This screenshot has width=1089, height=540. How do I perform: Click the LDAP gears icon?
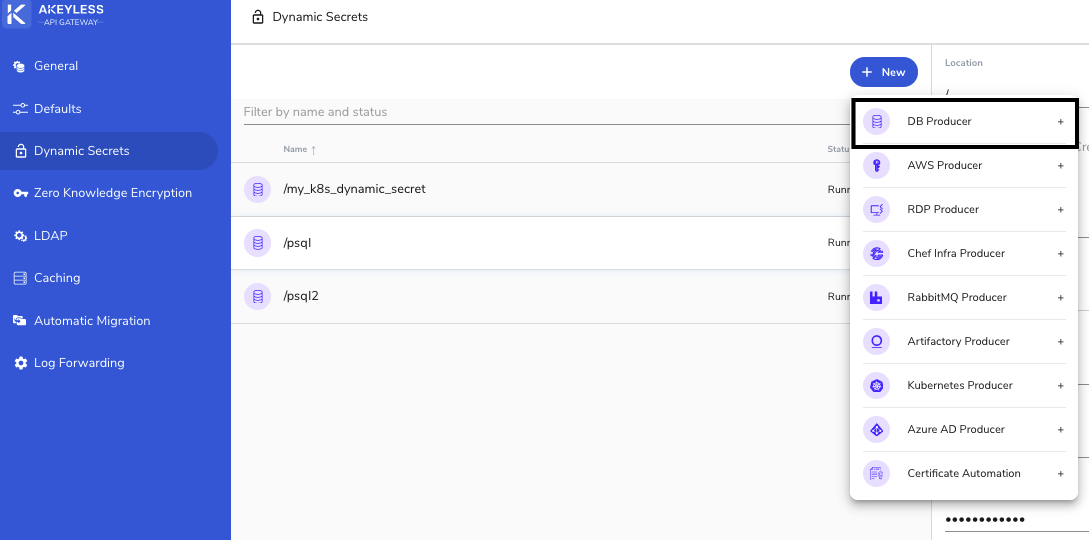pyautogui.click(x=21, y=236)
